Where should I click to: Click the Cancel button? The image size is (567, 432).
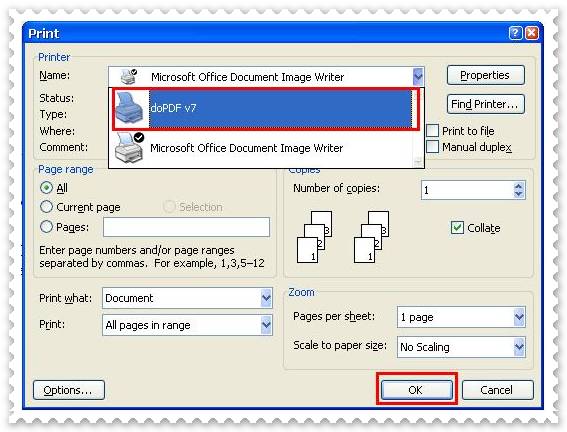click(x=497, y=390)
